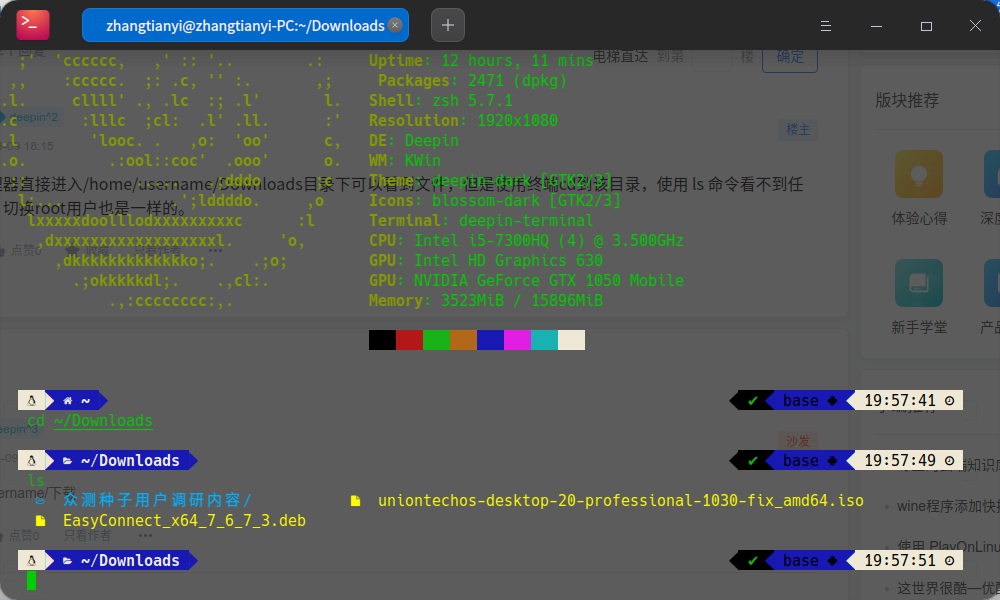Close the terminal window
This screenshot has width=1000, height=600.
(975, 26)
